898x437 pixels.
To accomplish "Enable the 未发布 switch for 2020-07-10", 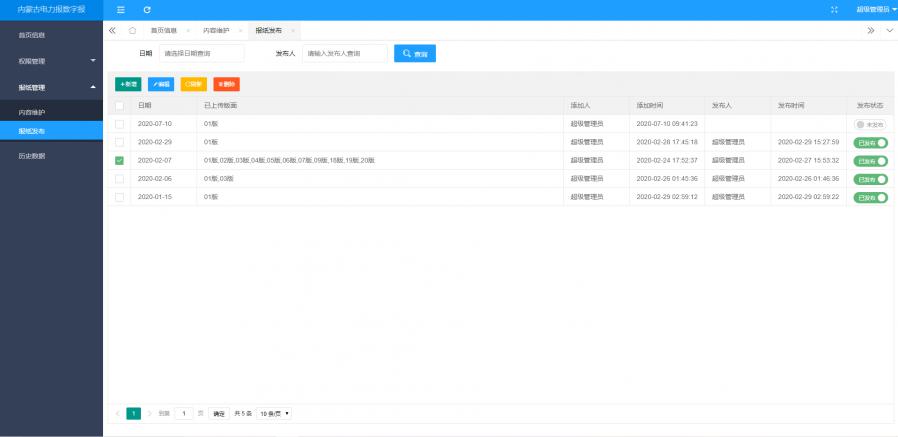I will pos(870,124).
